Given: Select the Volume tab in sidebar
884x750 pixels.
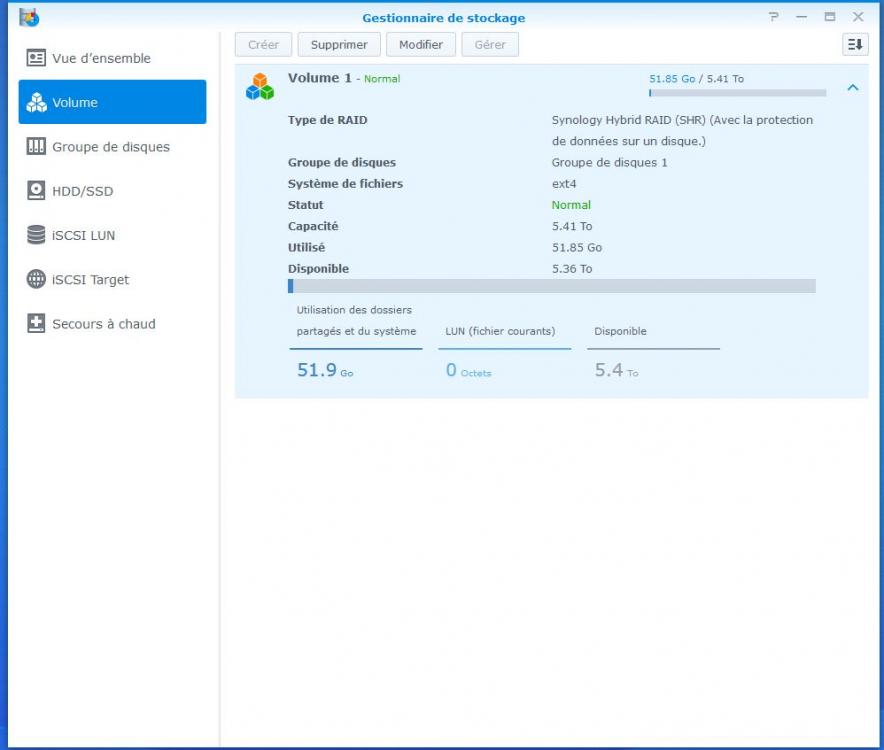Looking at the screenshot, I should (x=112, y=102).
